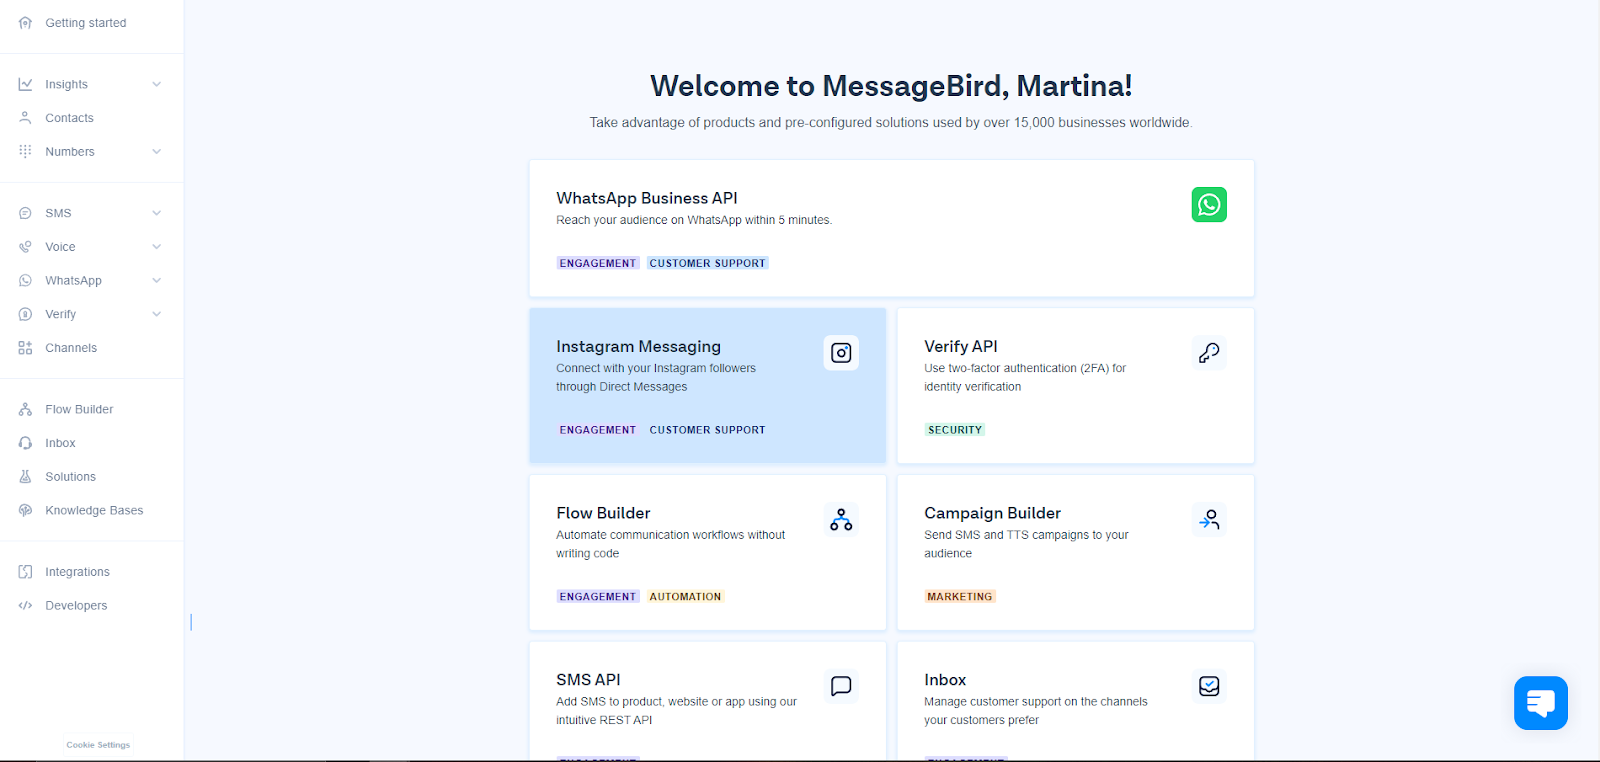Open the SMS API card title

(588, 680)
